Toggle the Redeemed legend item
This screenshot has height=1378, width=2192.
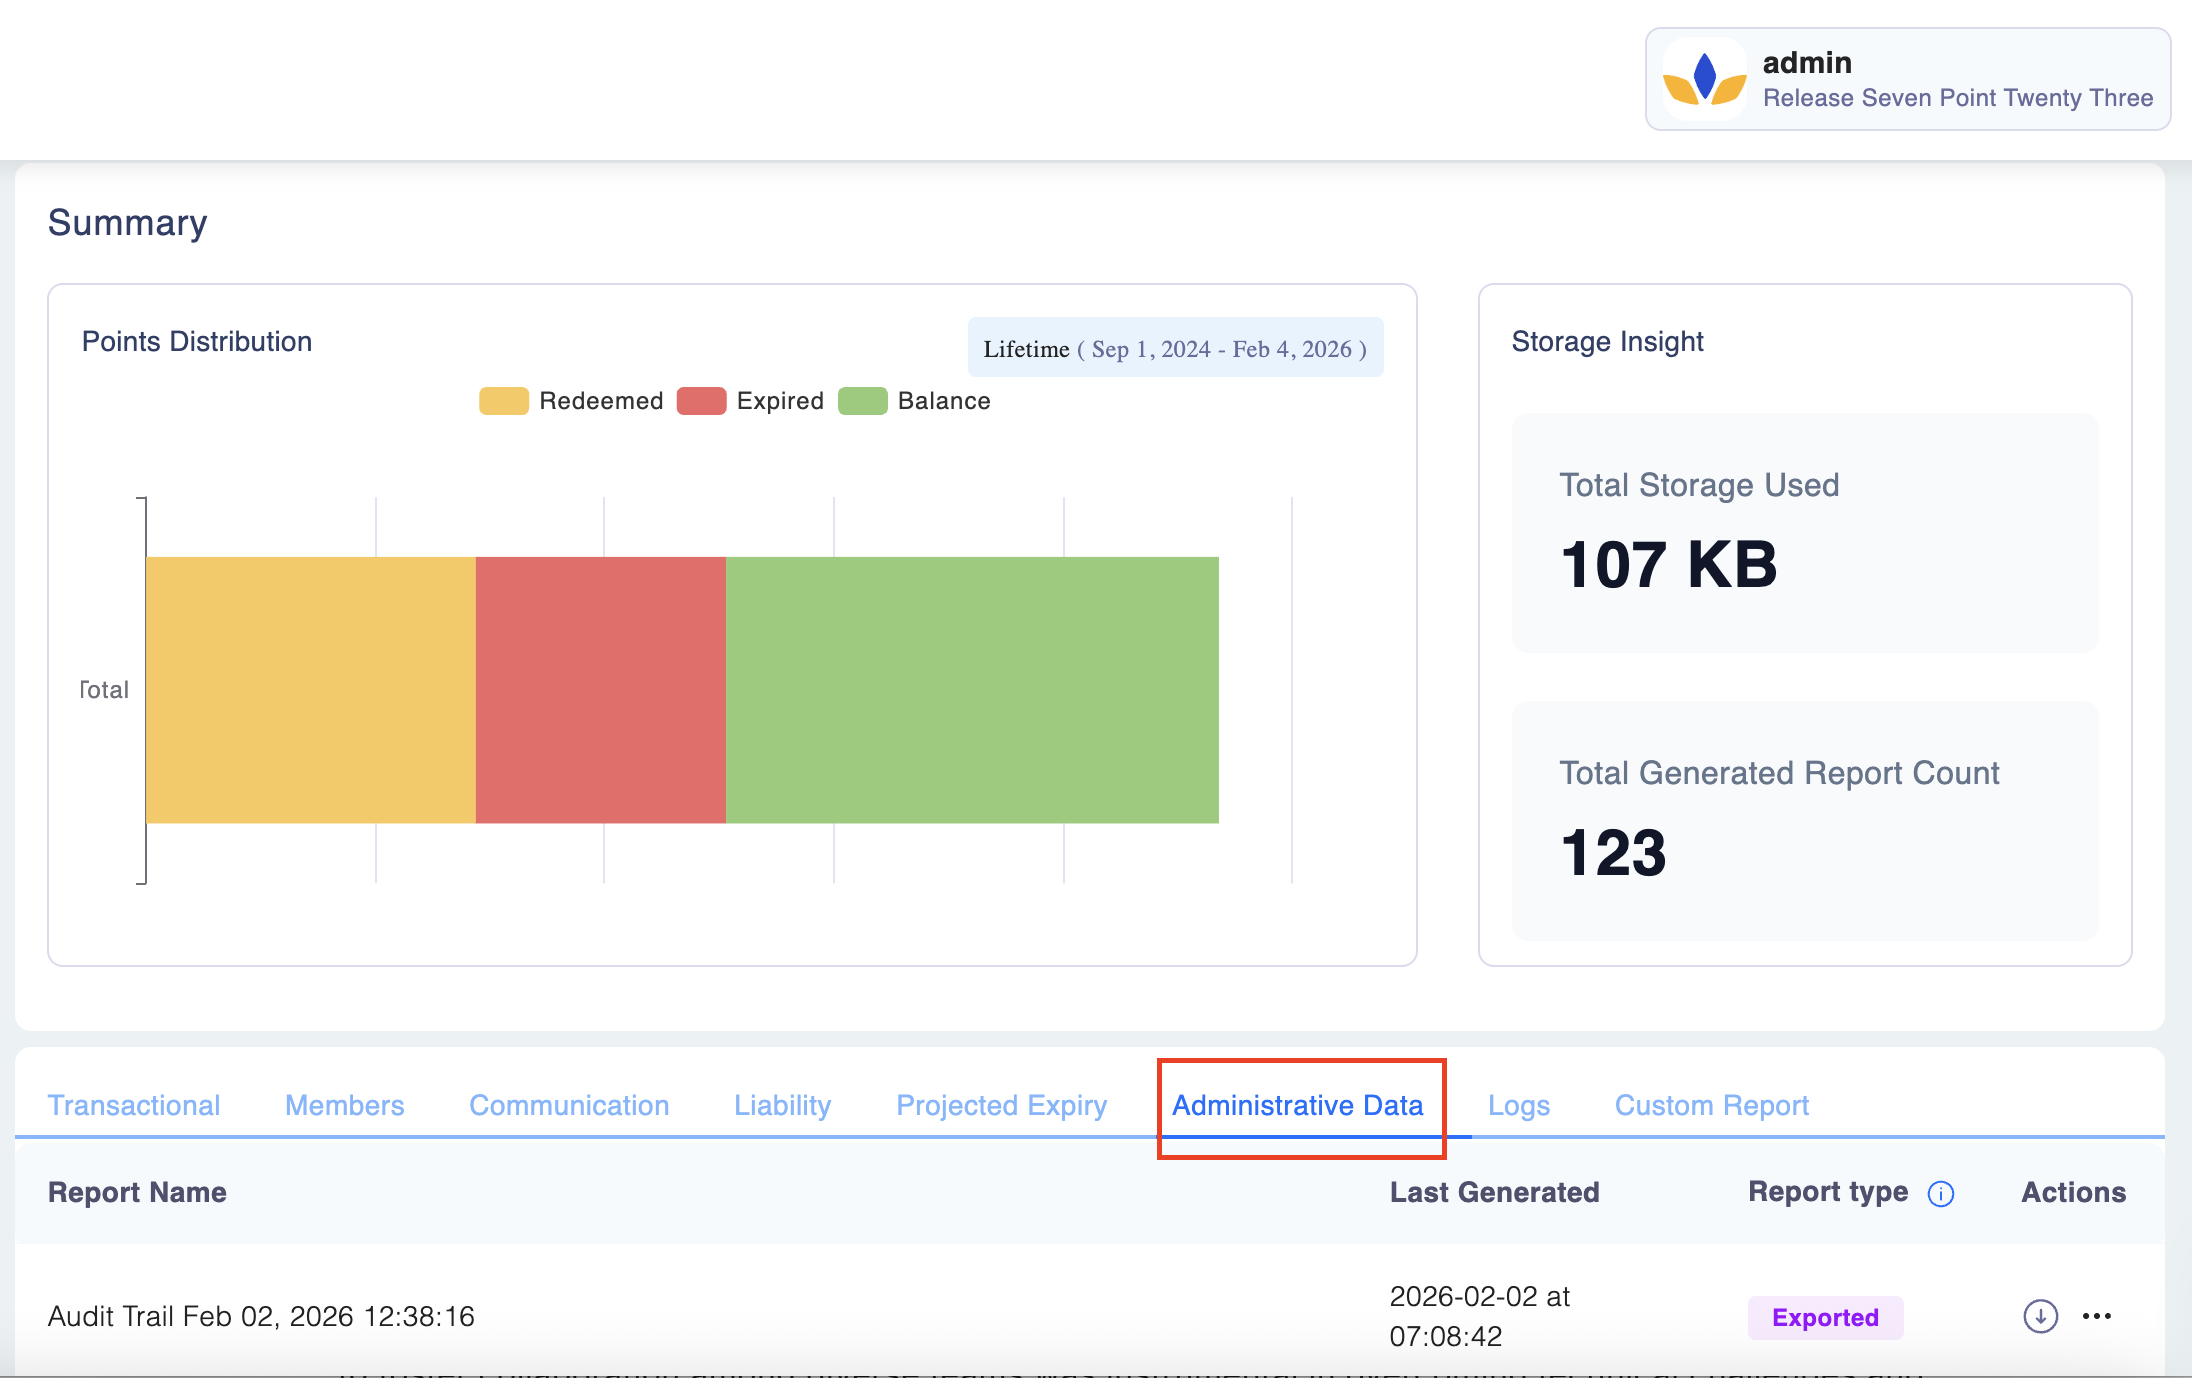click(571, 401)
